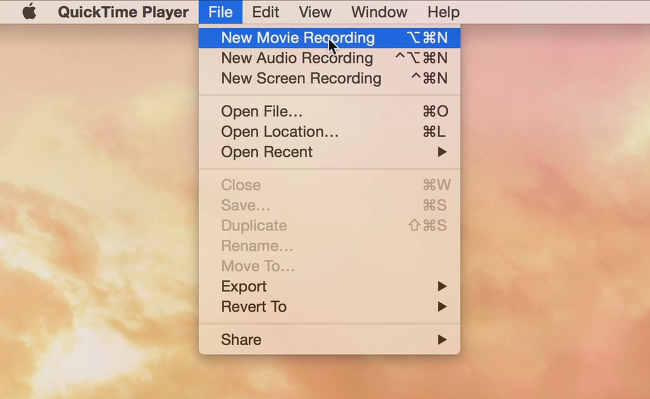
Task: Open the Help menu
Action: click(x=443, y=12)
